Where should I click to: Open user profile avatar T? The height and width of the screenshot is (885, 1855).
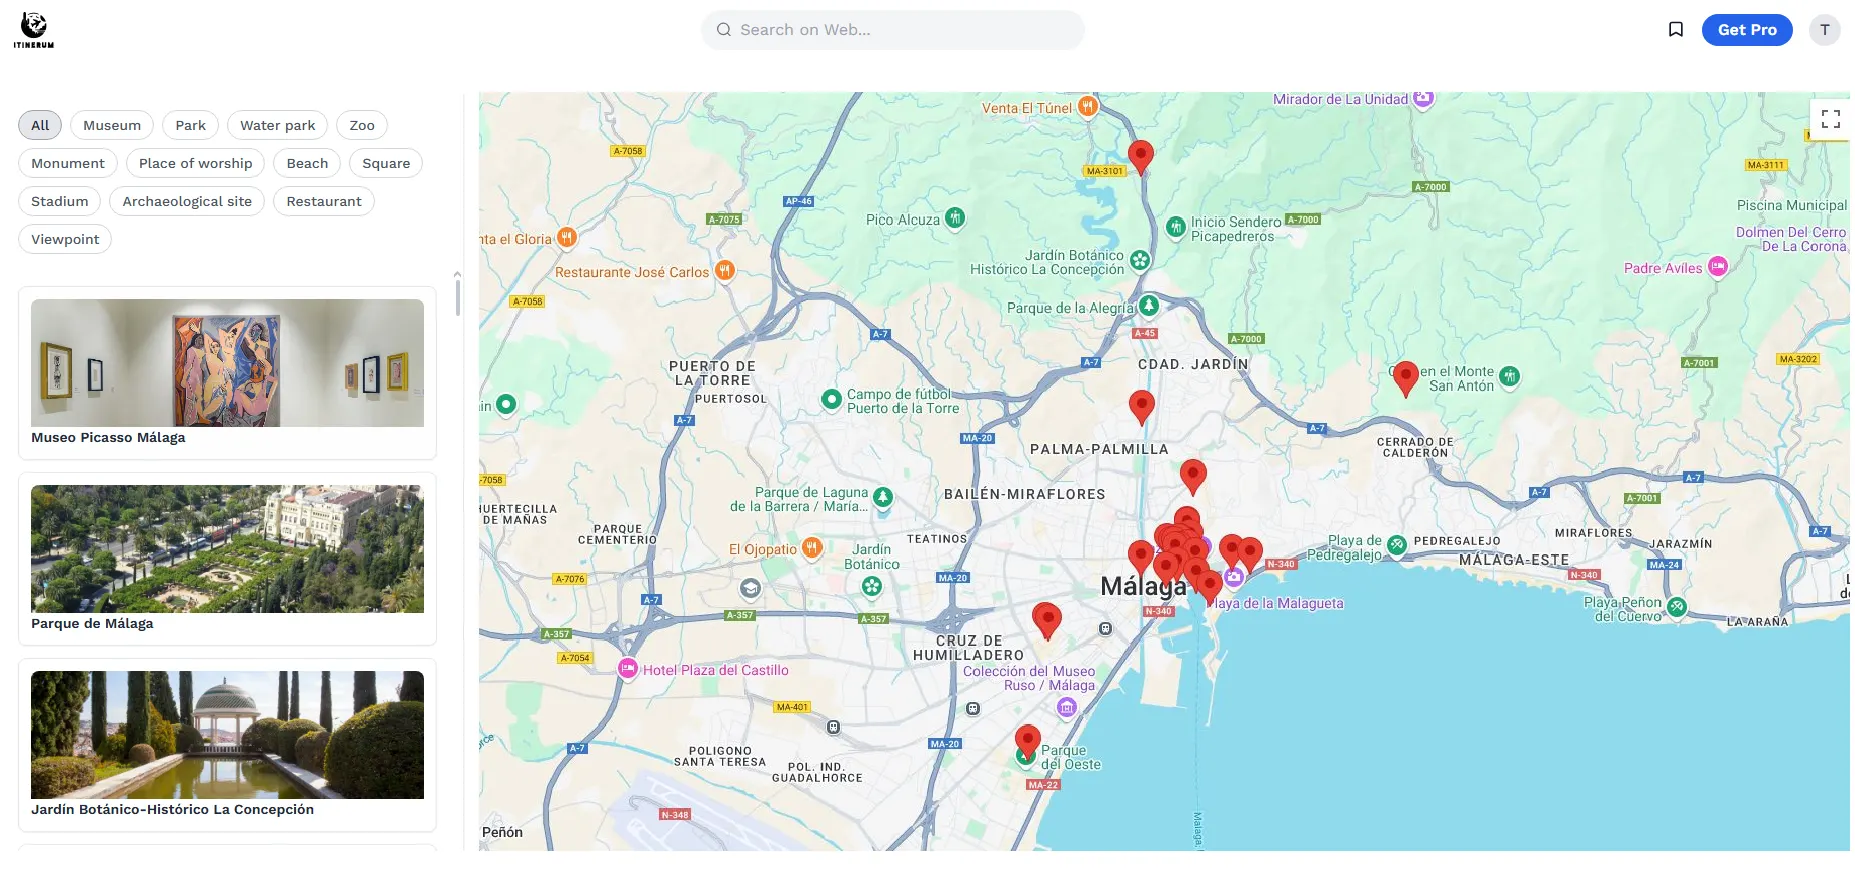pyautogui.click(x=1824, y=30)
